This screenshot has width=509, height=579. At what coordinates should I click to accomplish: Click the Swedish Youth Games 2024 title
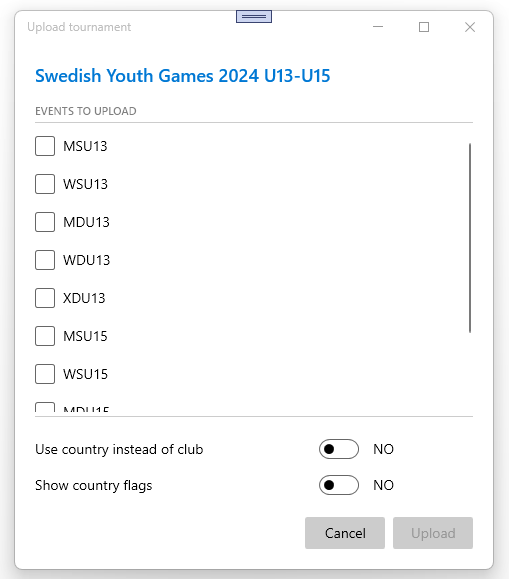(x=182, y=76)
